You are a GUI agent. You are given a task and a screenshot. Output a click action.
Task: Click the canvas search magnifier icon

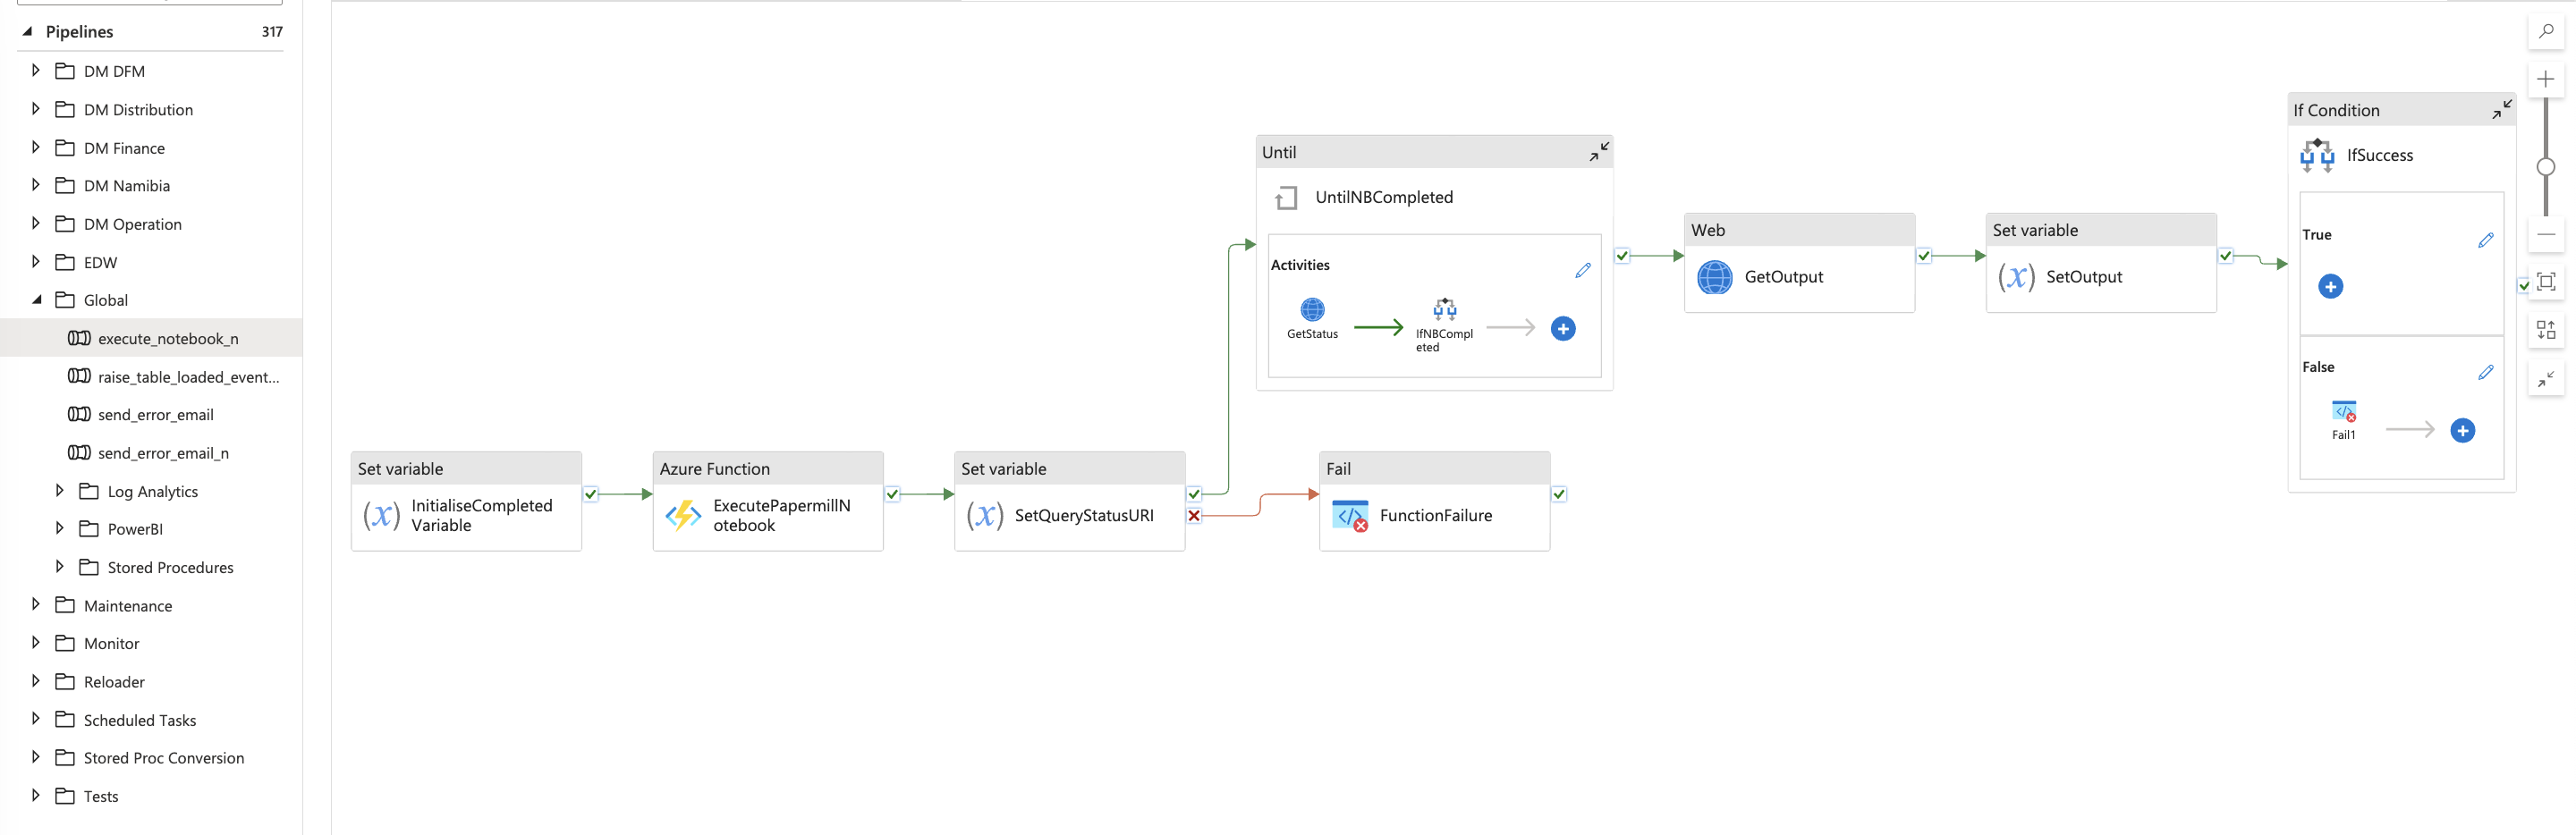click(x=2546, y=32)
